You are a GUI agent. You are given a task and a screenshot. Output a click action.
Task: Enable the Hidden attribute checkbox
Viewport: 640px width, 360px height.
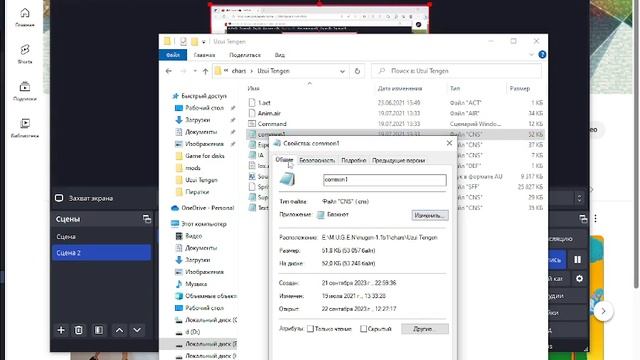click(363, 329)
